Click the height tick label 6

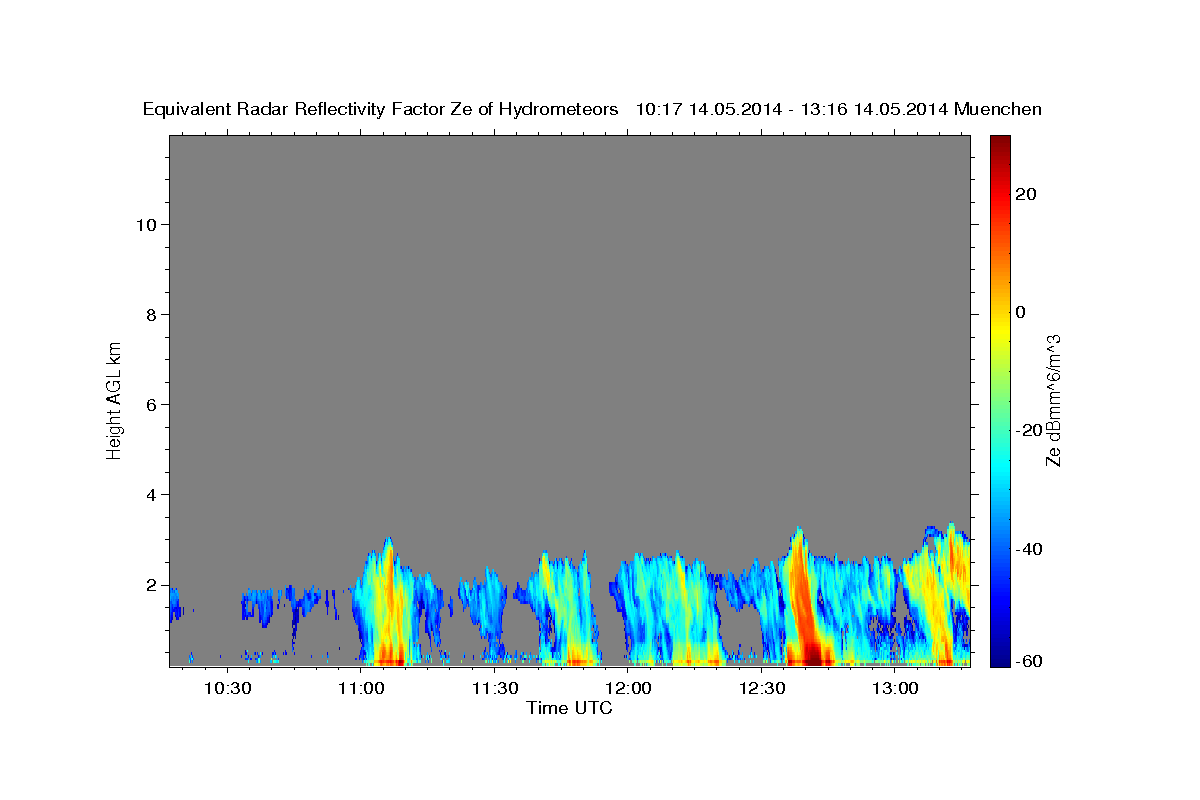pos(152,405)
